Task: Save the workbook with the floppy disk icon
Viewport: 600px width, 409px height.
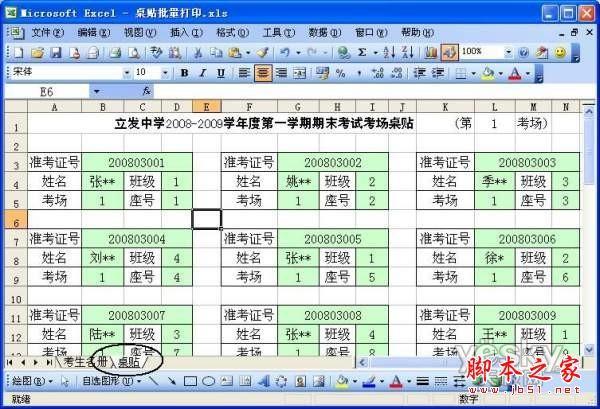Action: click(56, 53)
